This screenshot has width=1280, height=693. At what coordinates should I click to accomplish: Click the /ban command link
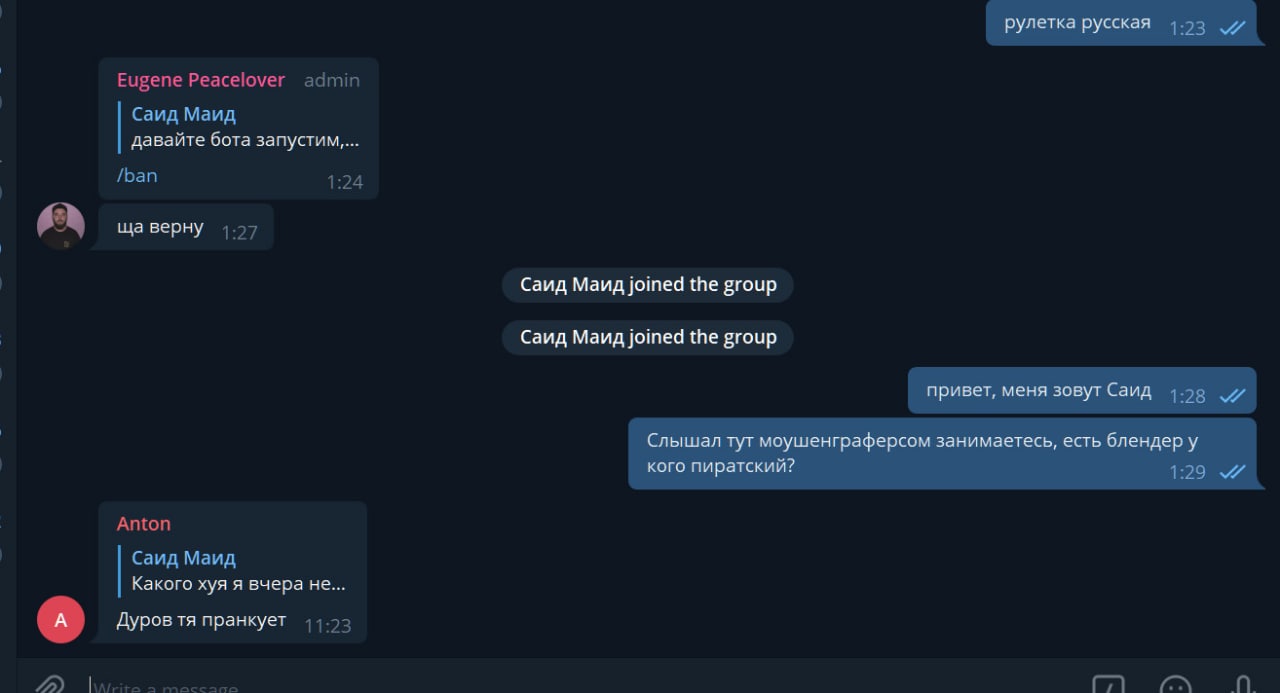coord(137,175)
